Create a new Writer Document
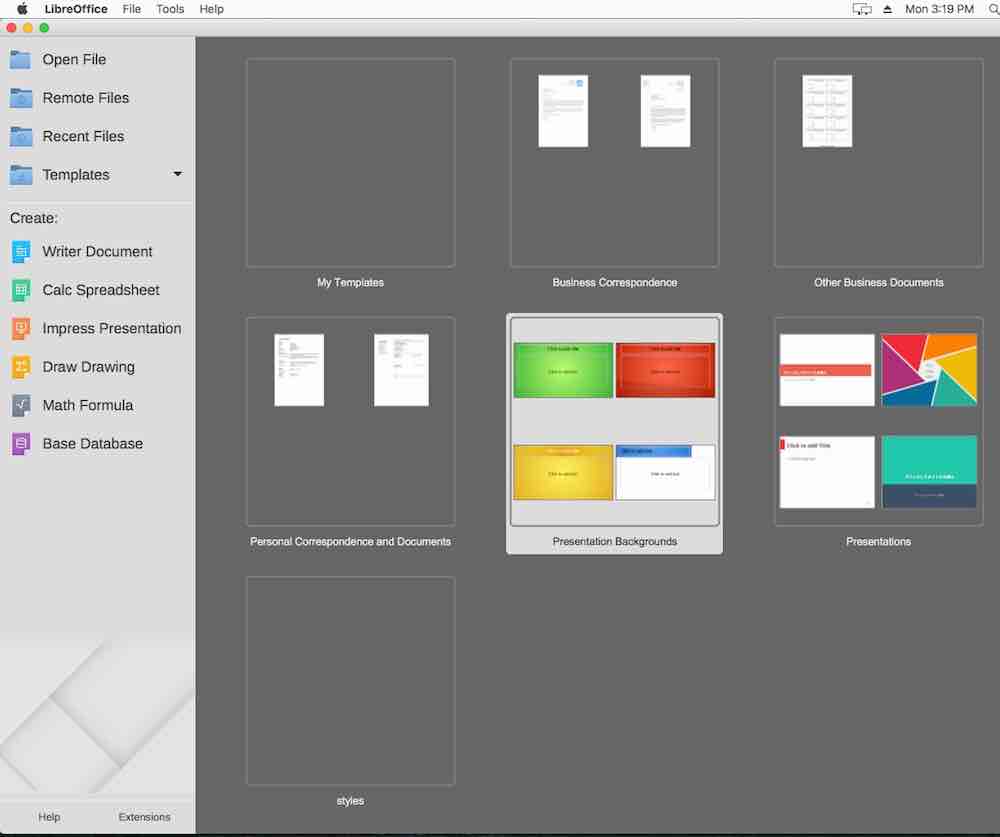Image resolution: width=1000 pixels, height=837 pixels. point(97,251)
